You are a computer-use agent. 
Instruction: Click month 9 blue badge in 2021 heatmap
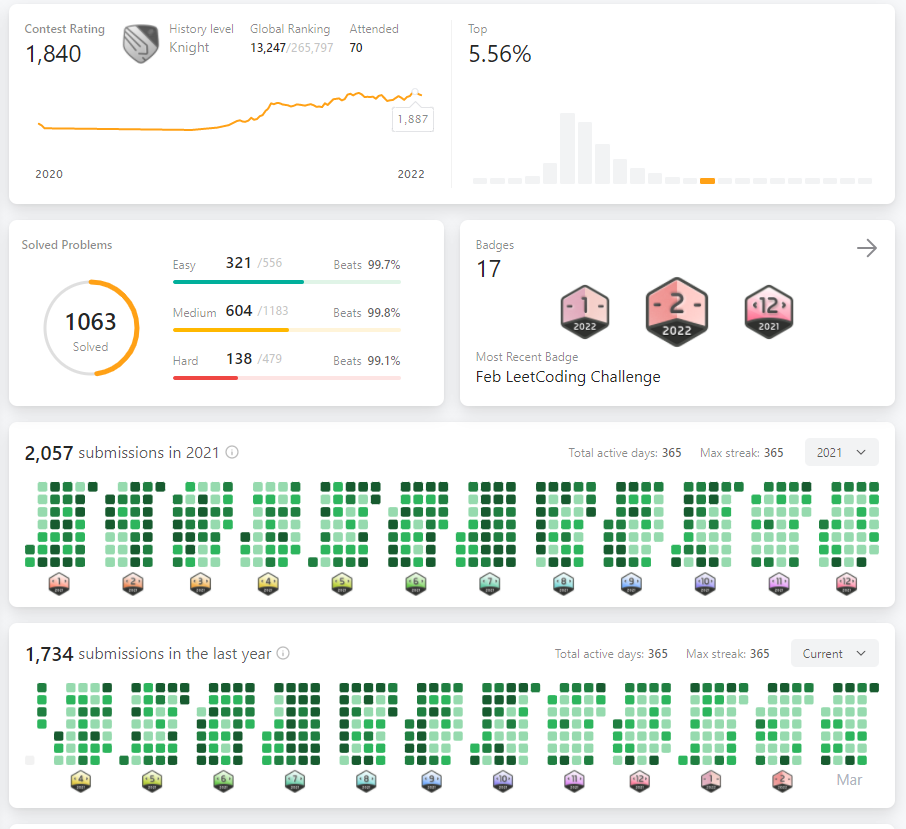(x=631, y=583)
